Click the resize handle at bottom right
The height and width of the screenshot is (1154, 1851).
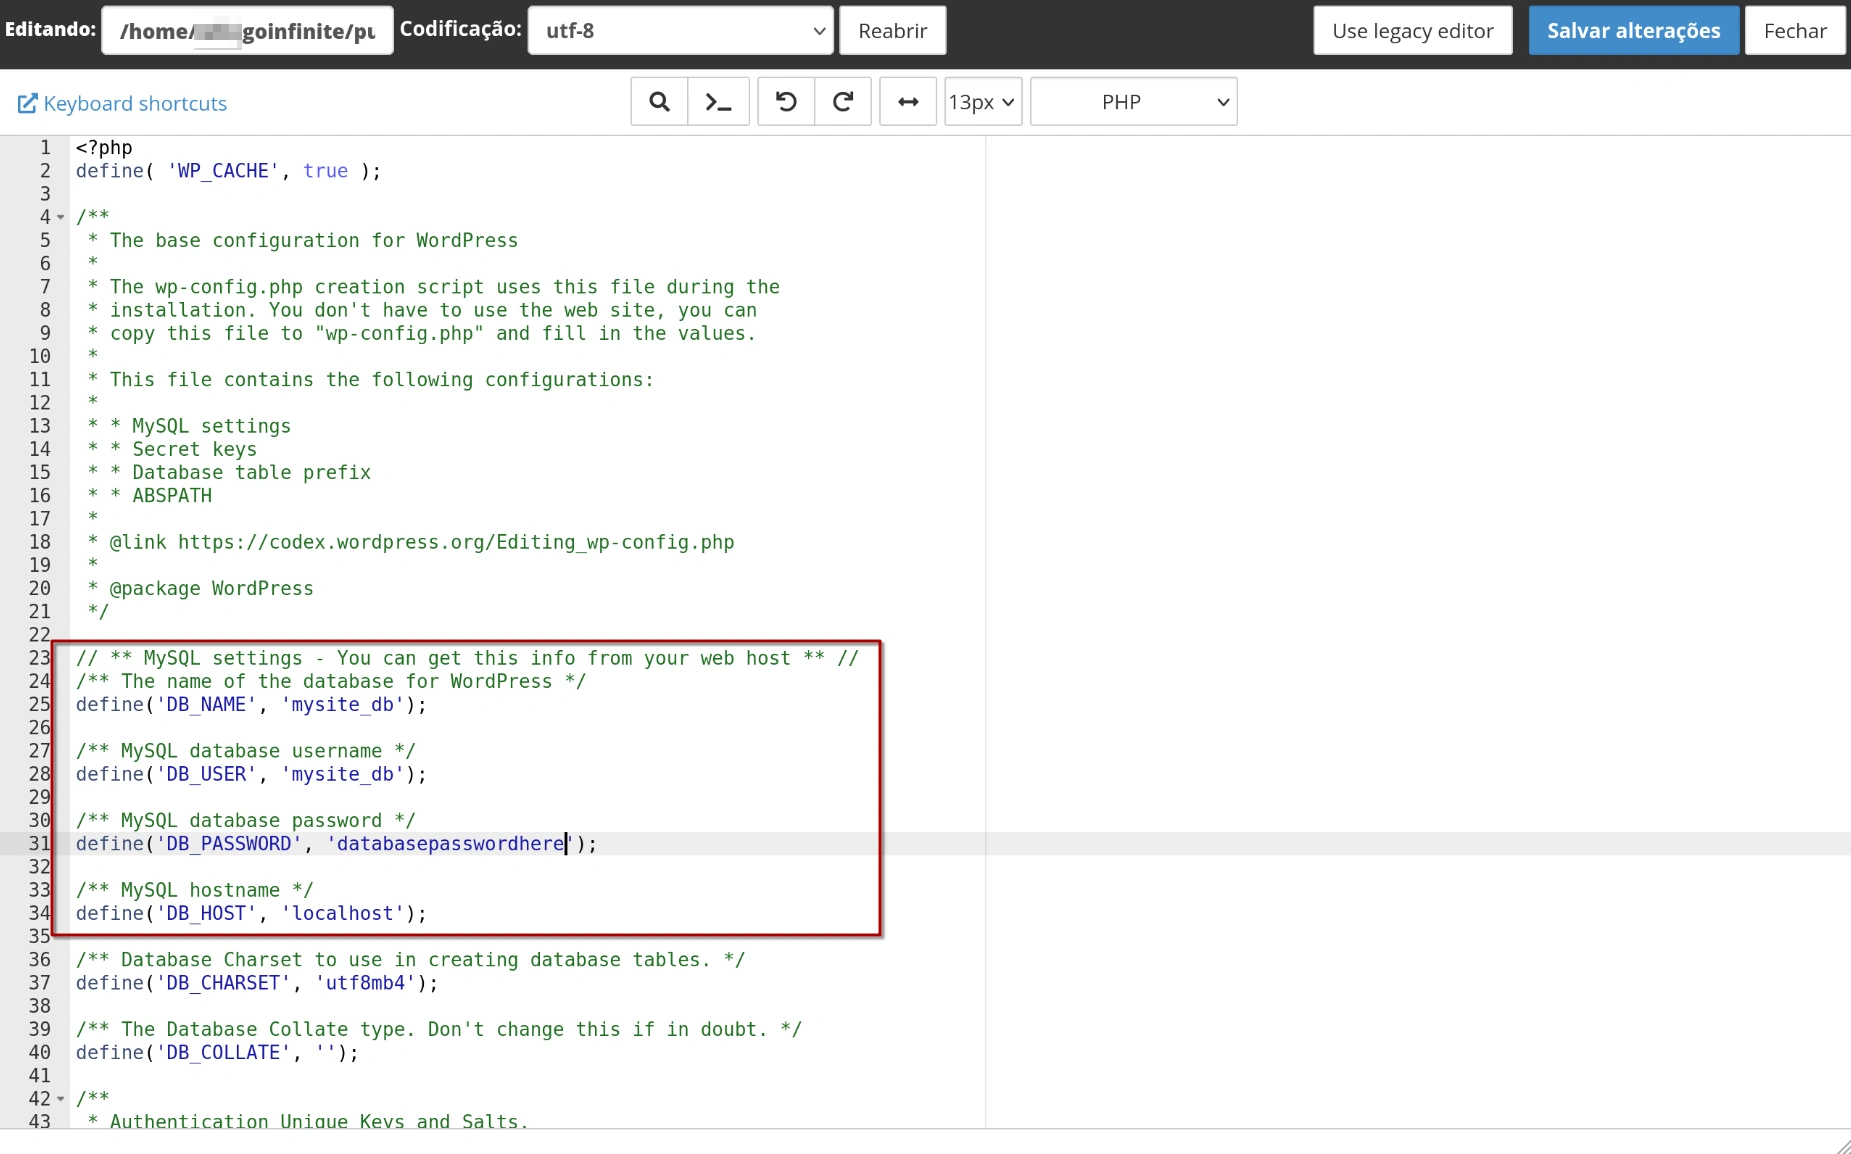pos(1840,1145)
